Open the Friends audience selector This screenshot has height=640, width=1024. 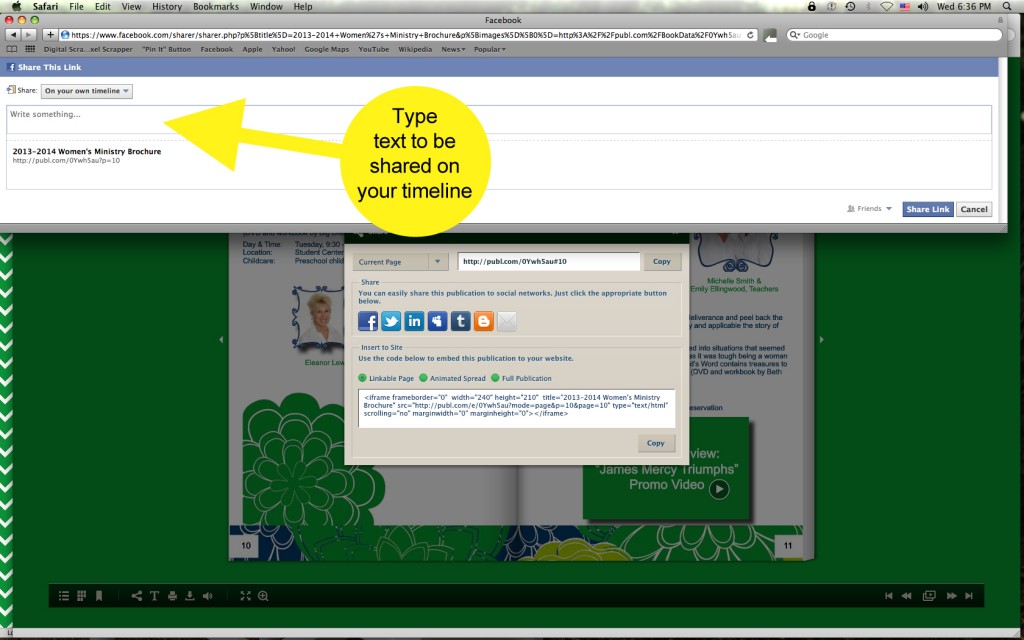click(869, 209)
